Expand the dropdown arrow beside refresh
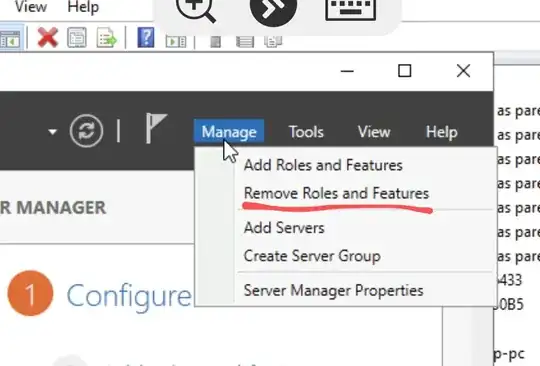Image resolution: width=540 pixels, height=366 pixels. [x=52, y=132]
